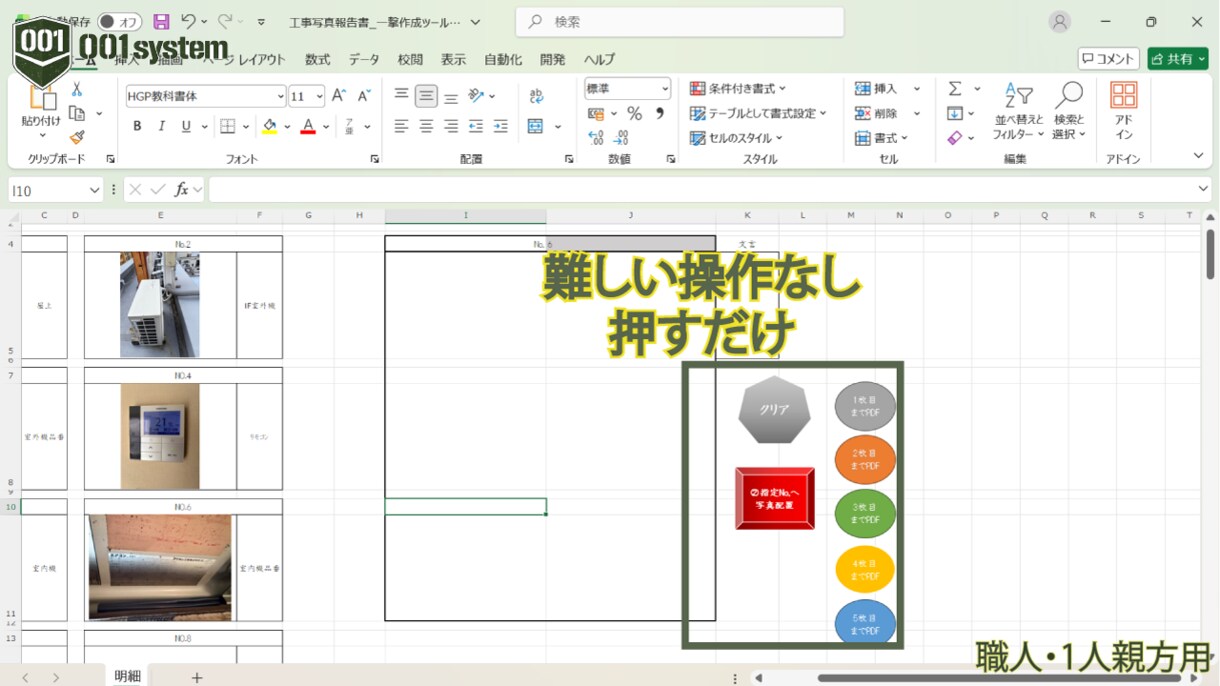Open the Automate (自動化) tab
The height and width of the screenshot is (686, 1220).
point(503,60)
